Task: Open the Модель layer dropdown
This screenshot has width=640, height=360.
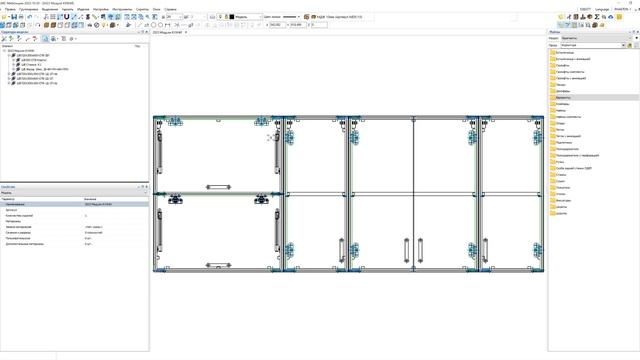Action: point(248,17)
